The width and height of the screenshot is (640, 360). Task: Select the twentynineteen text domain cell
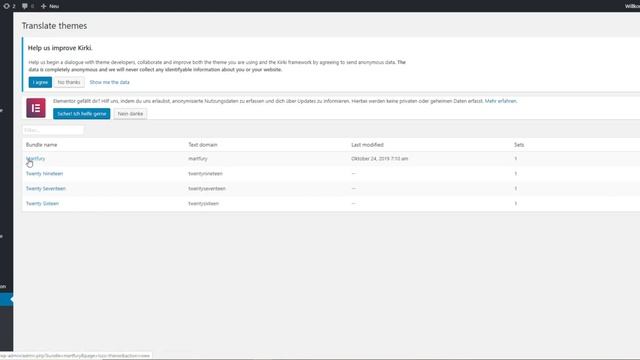point(205,173)
